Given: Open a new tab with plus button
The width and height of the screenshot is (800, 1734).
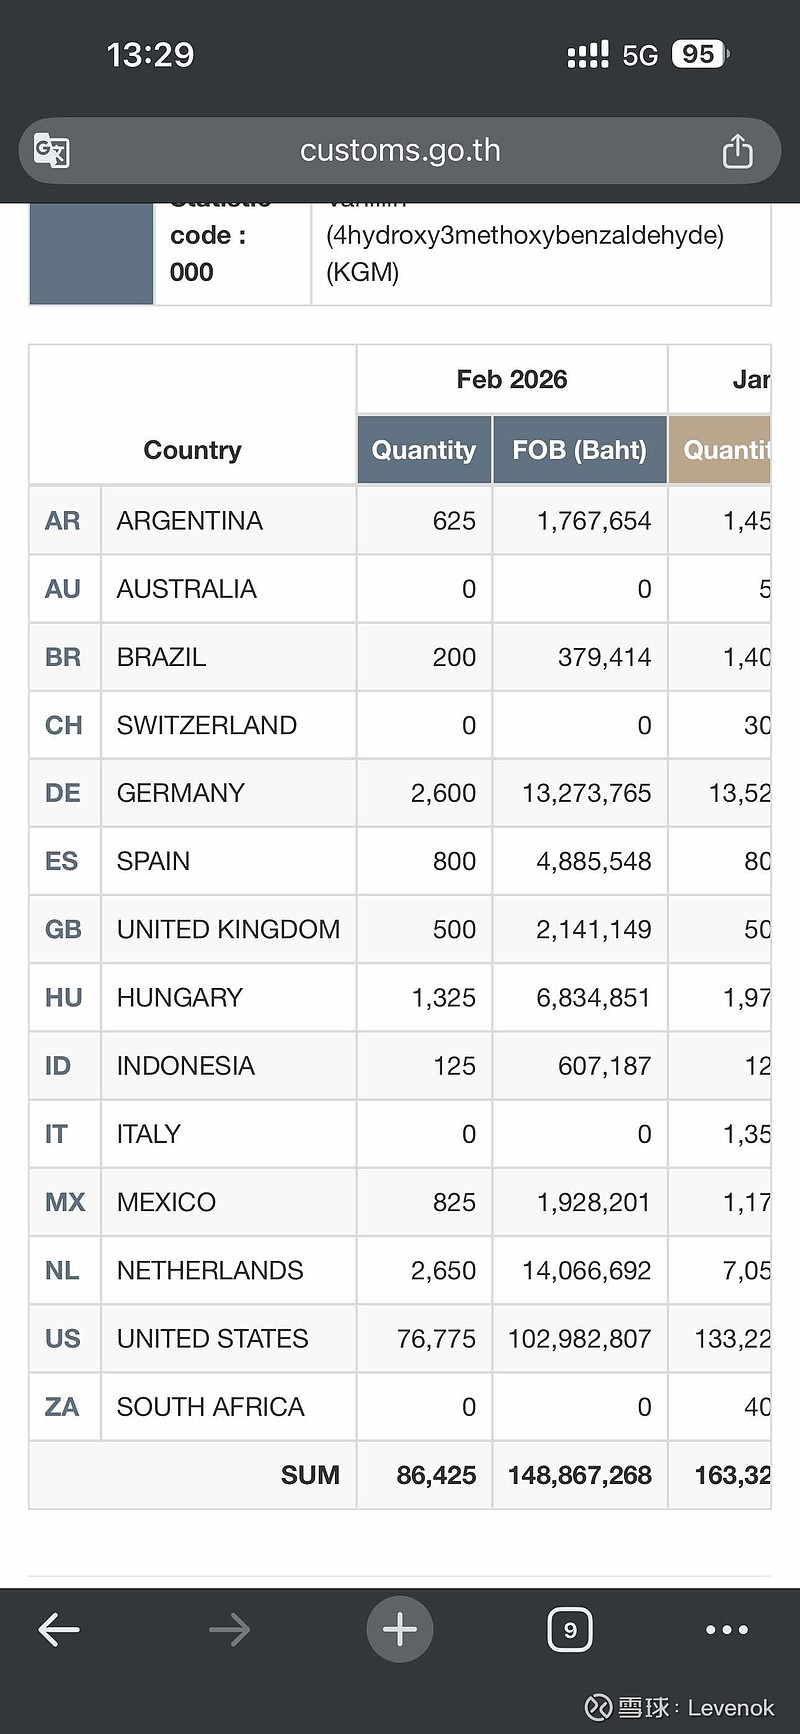Looking at the screenshot, I should pyautogui.click(x=400, y=1630).
